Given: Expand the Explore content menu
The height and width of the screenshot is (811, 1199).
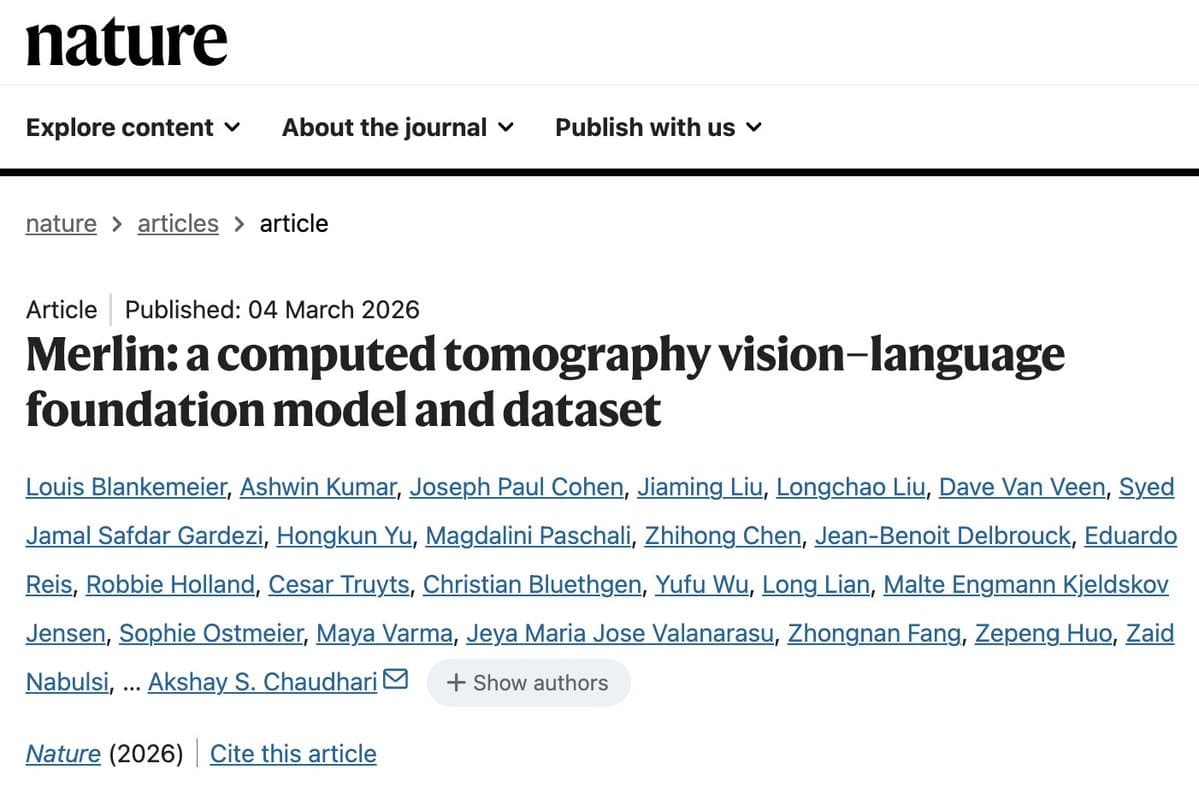Looking at the screenshot, I should point(133,128).
